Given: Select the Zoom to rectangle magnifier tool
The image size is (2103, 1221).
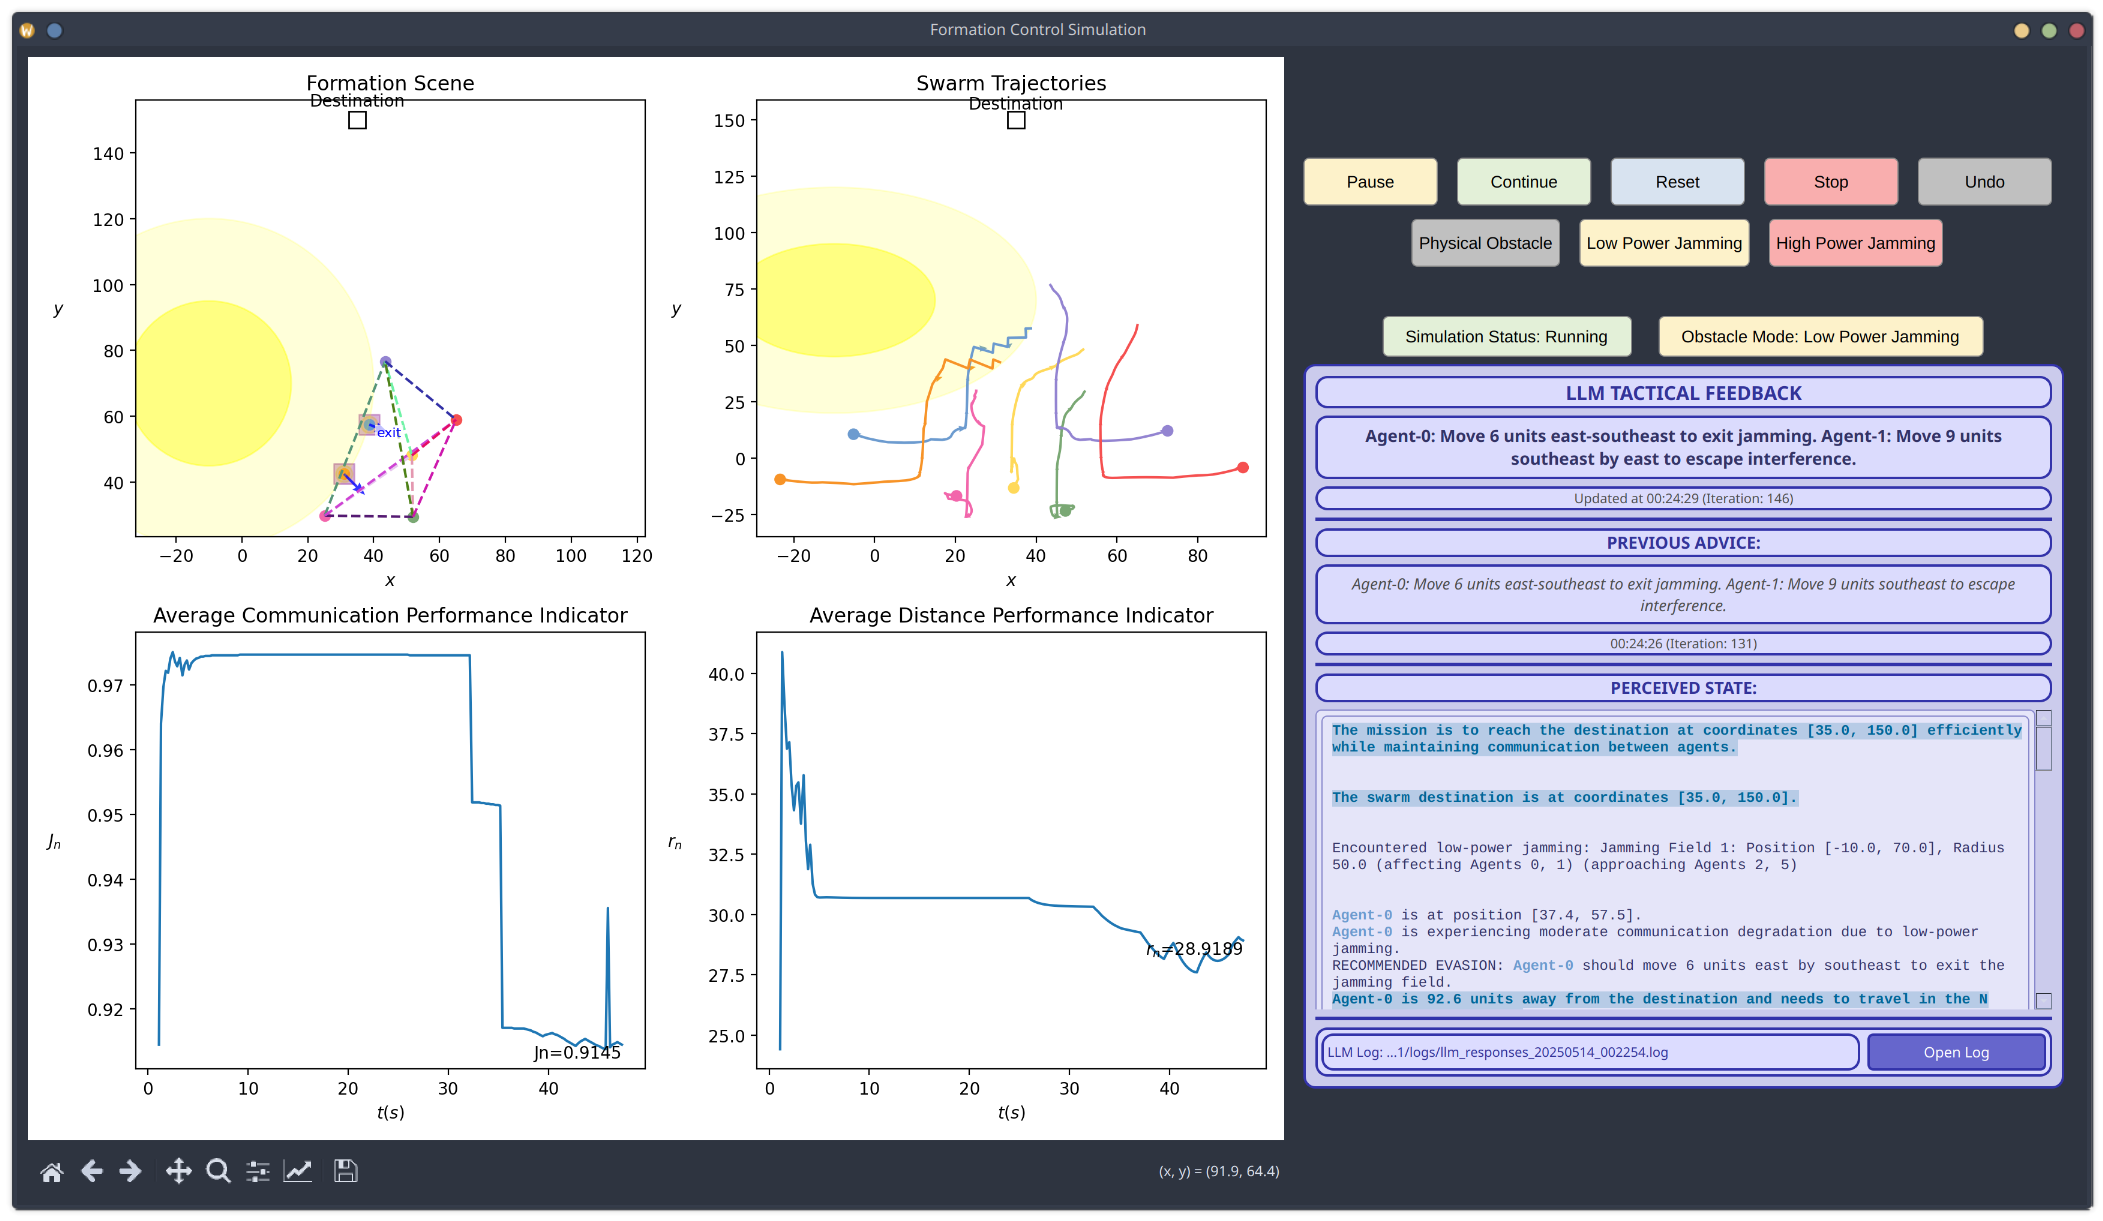Looking at the screenshot, I should point(218,1171).
